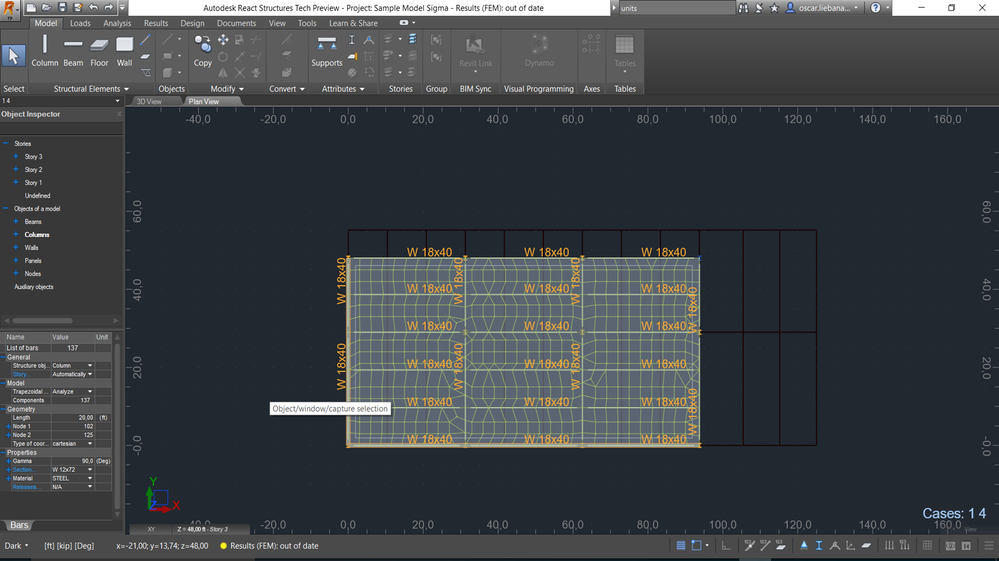This screenshot has width=999, height=561.
Task: Open the Dark theme dropdown
Action: [x=17, y=546]
